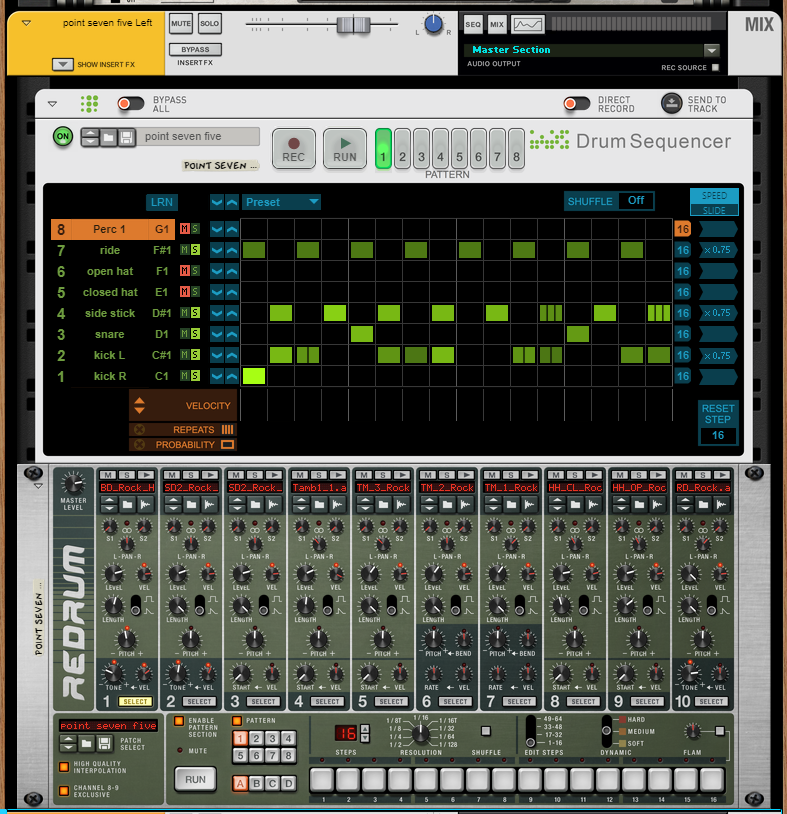Open the Preset dropdown in the sequencer
This screenshot has width=787, height=814.
pyautogui.click(x=281, y=202)
